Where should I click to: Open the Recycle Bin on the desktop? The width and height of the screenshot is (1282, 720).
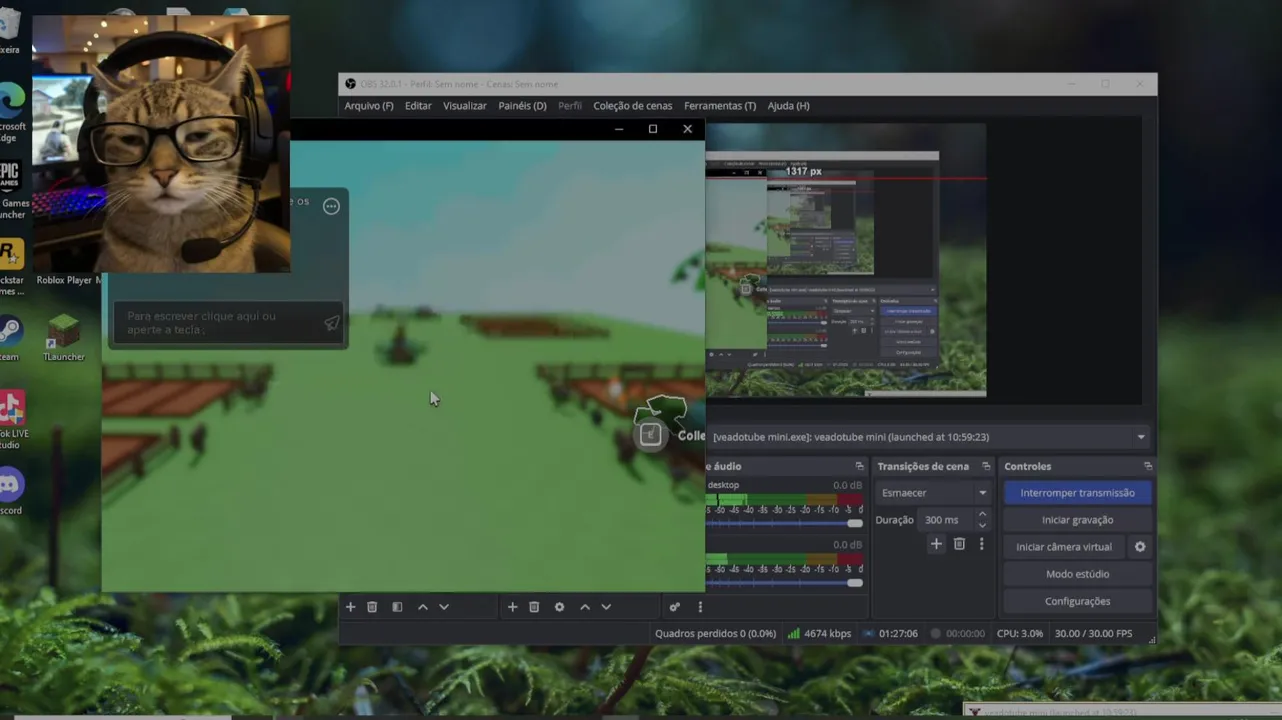click(10, 30)
